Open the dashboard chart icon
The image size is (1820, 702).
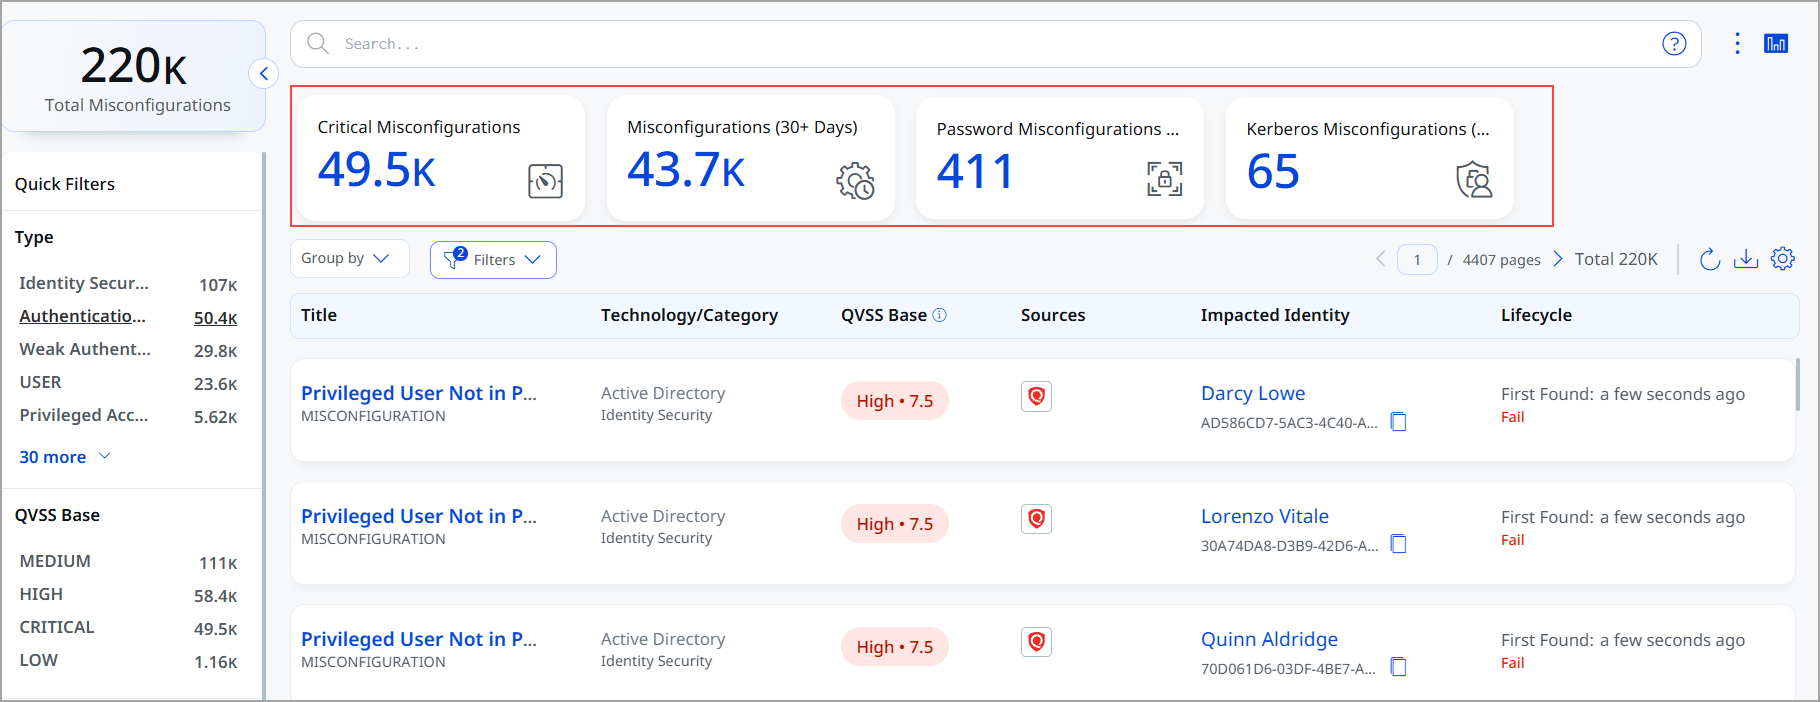pyautogui.click(x=1776, y=44)
